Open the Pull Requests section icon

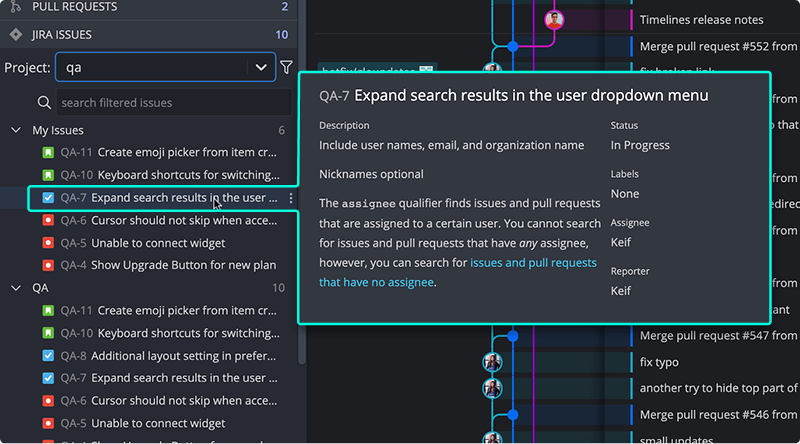tap(16, 6)
